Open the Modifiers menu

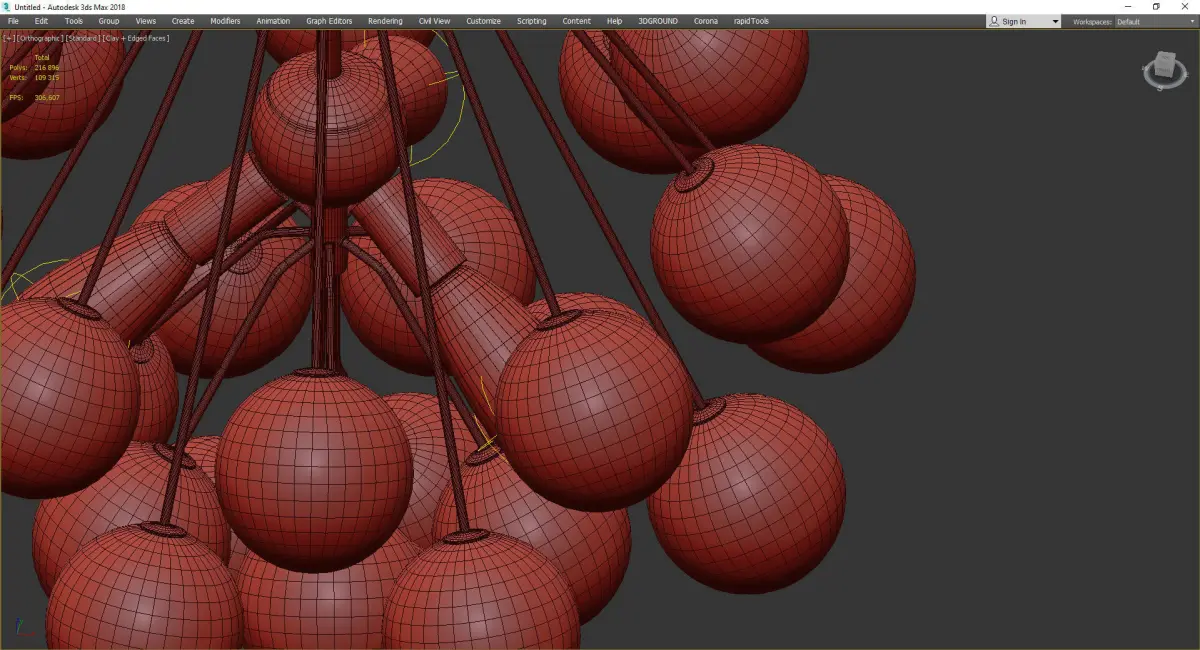tap(225, 21)
